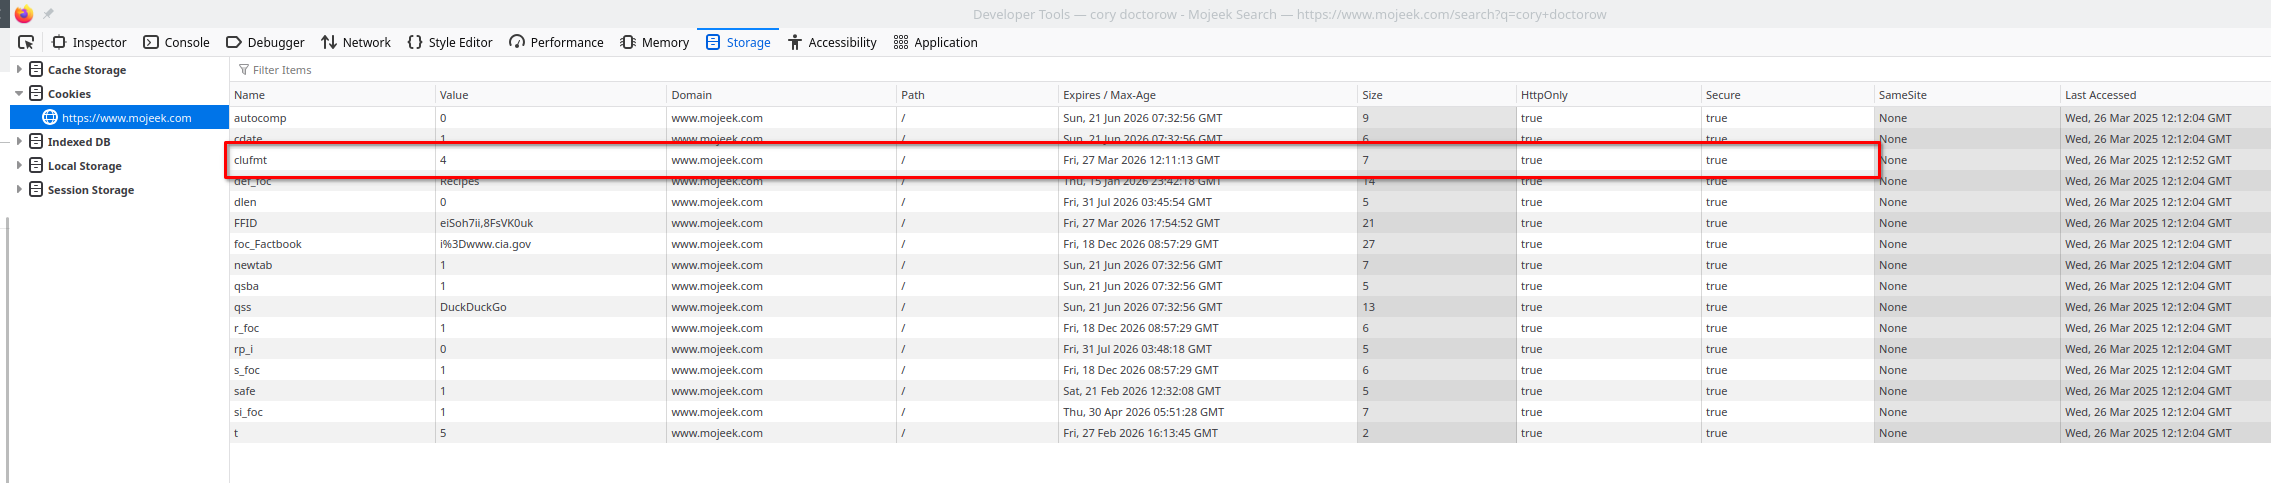Select the Storage tab

(x=738, y=42)
